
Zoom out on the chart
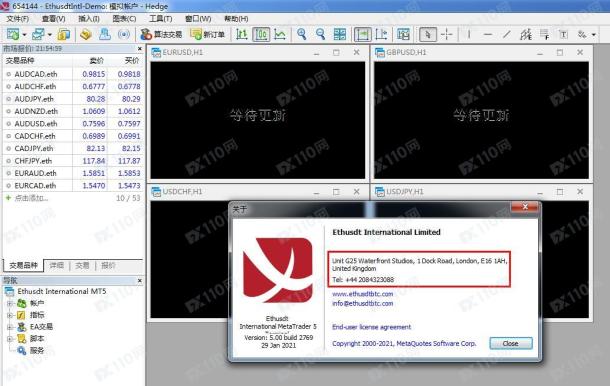point(321,35)
